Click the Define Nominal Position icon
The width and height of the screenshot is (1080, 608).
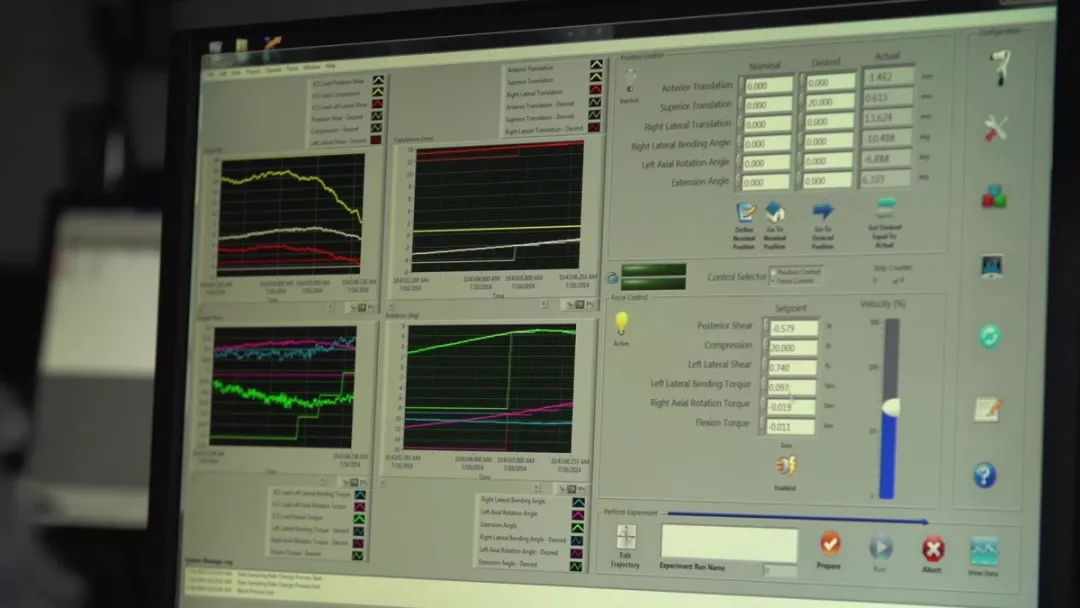pos(745,213)
